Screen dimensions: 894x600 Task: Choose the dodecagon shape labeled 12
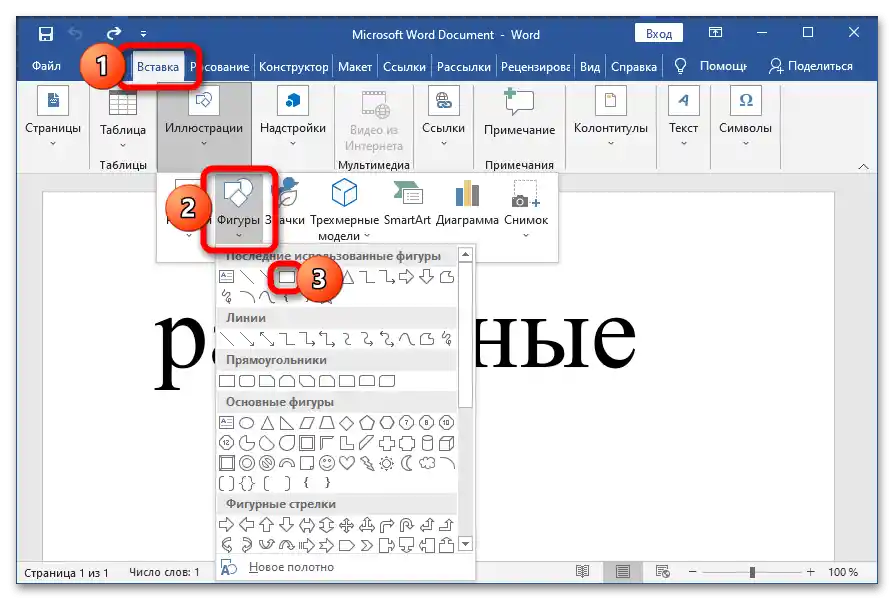226,443
